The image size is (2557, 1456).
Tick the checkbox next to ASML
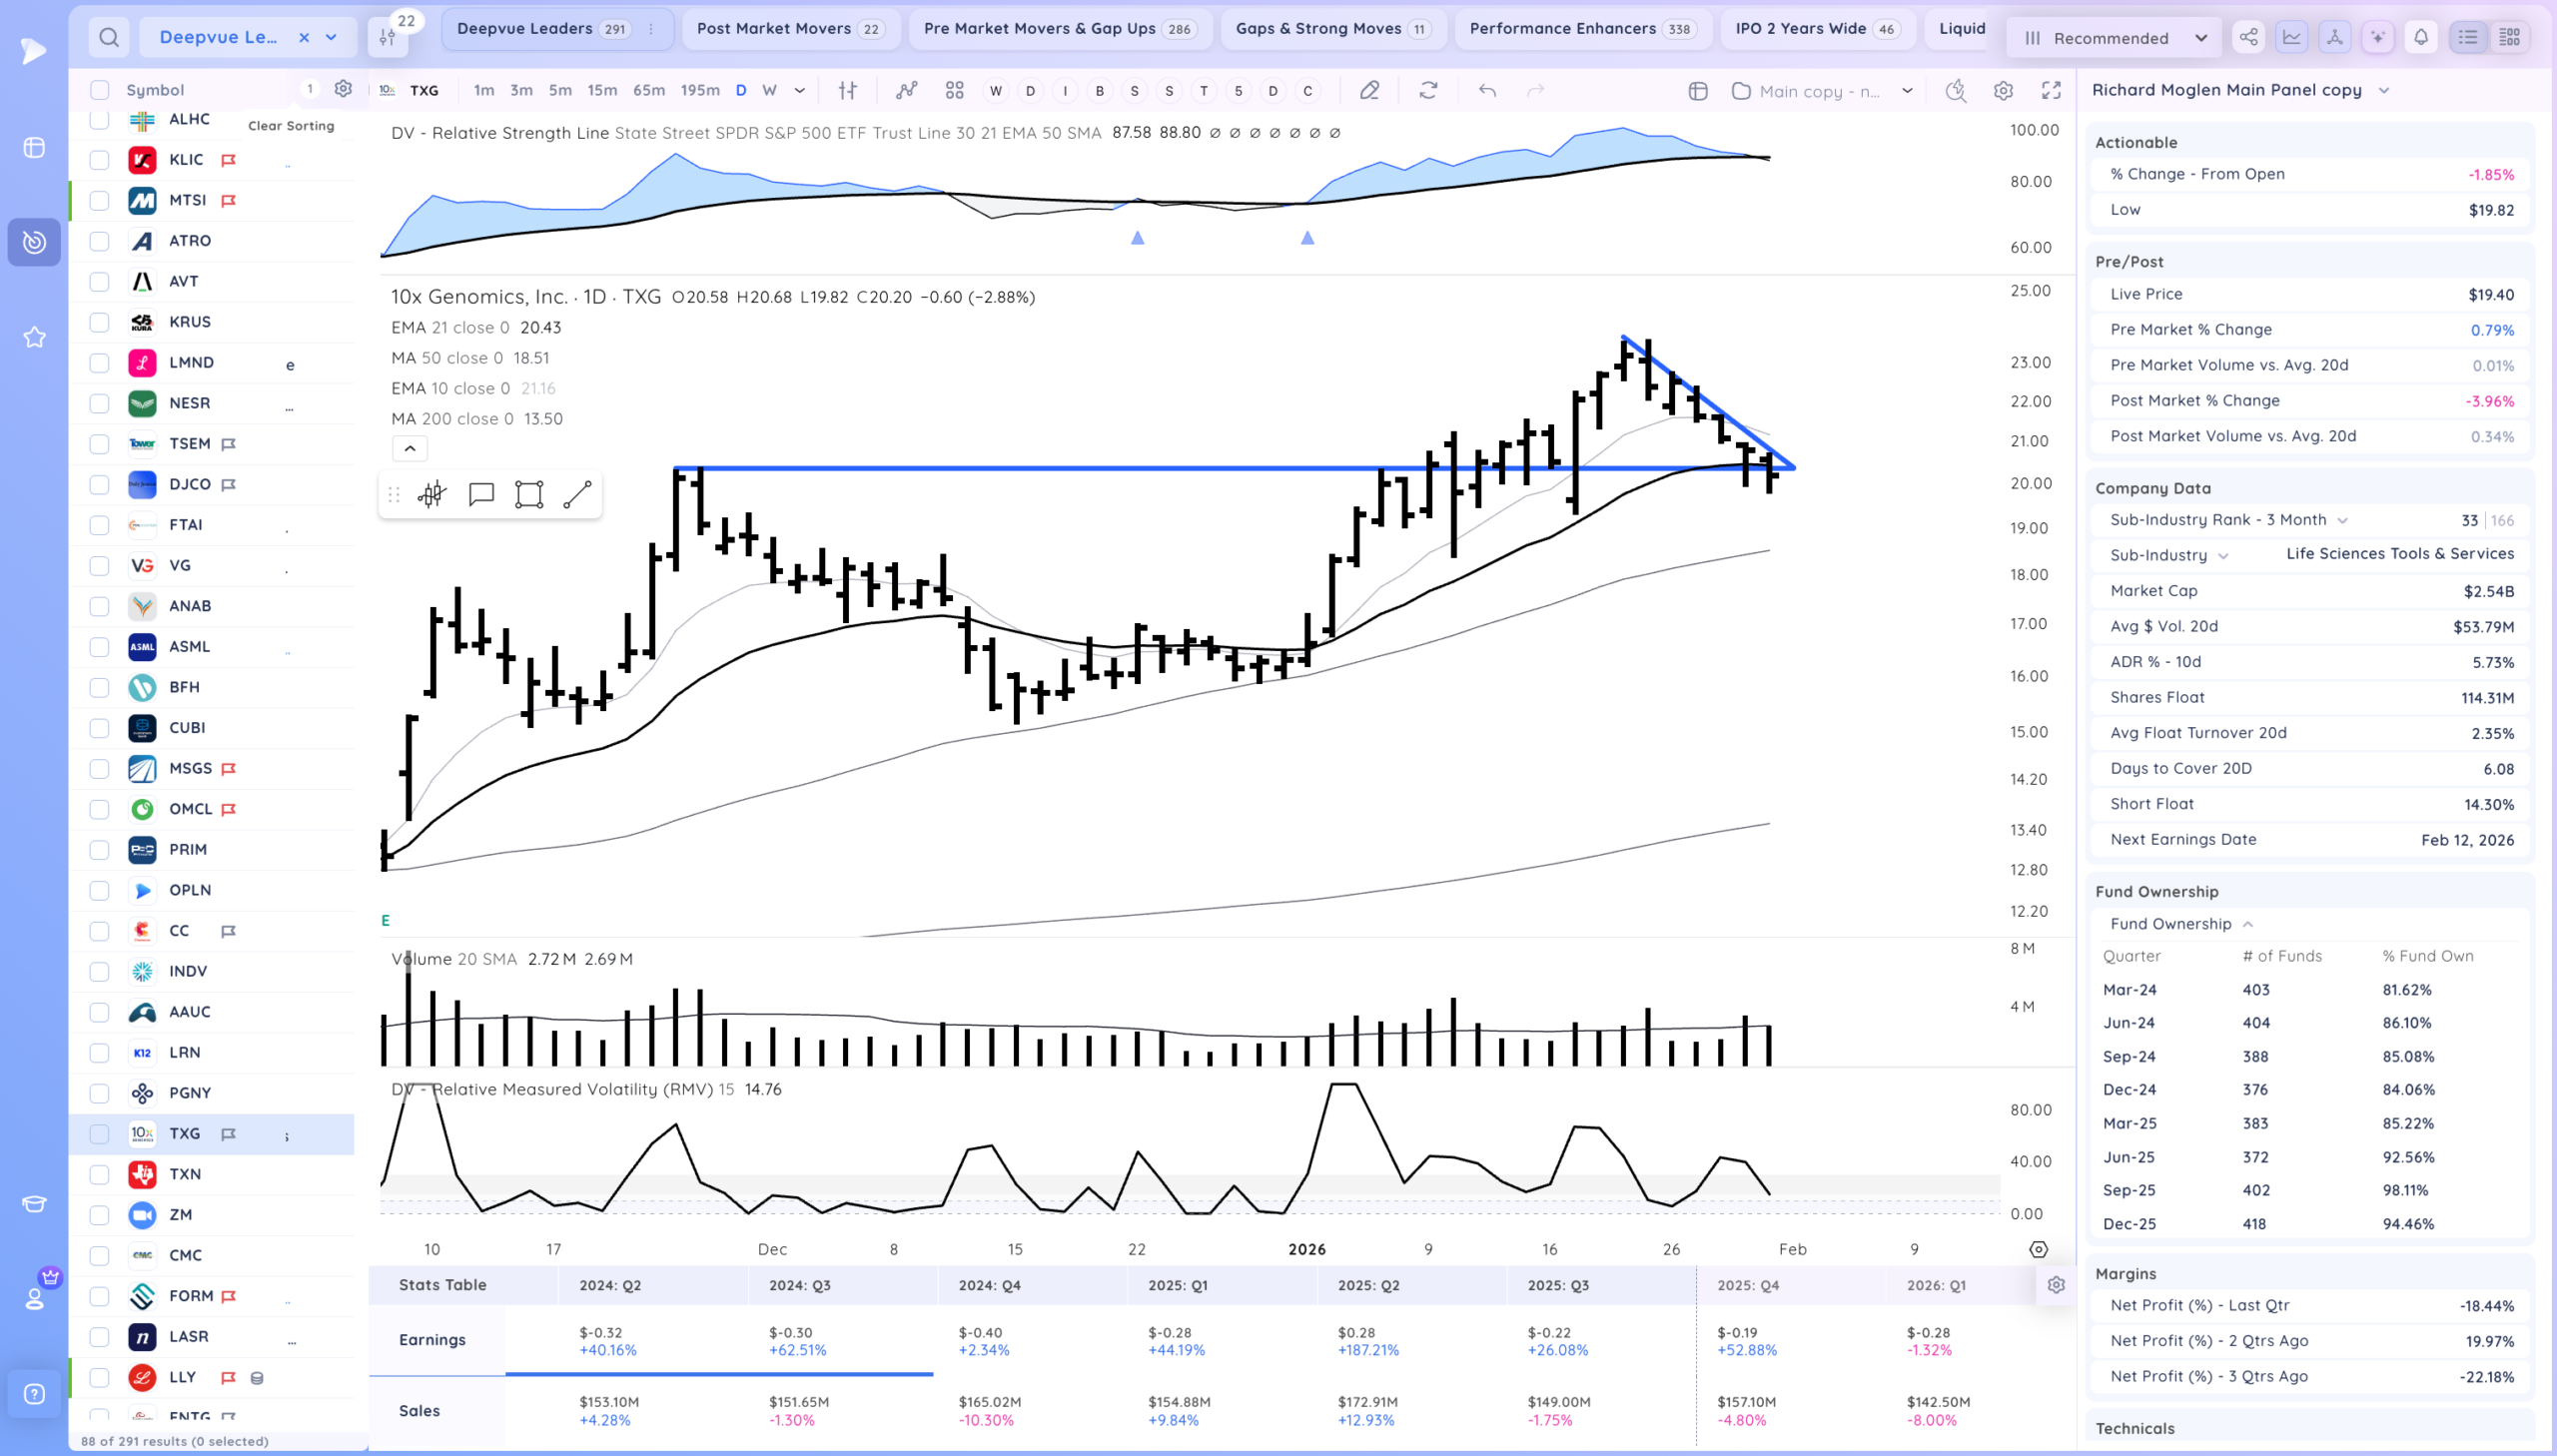click(x=99, y=647)
